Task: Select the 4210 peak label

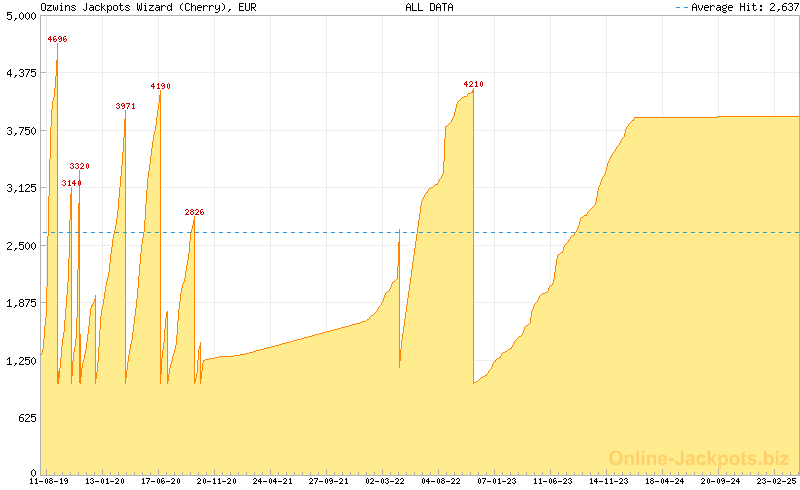Action: [x=473, y=84]
